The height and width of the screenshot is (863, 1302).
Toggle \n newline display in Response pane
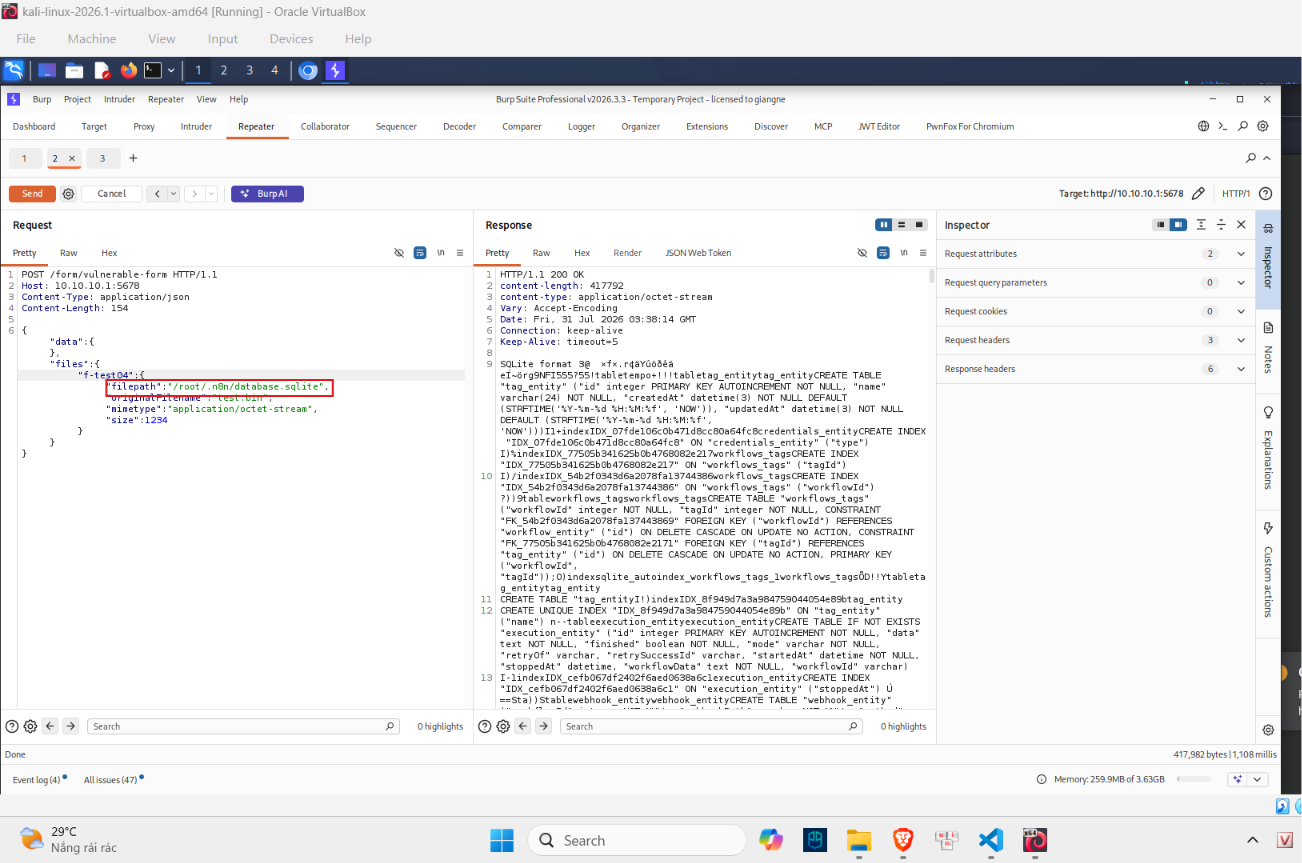(x=905, y=253)
